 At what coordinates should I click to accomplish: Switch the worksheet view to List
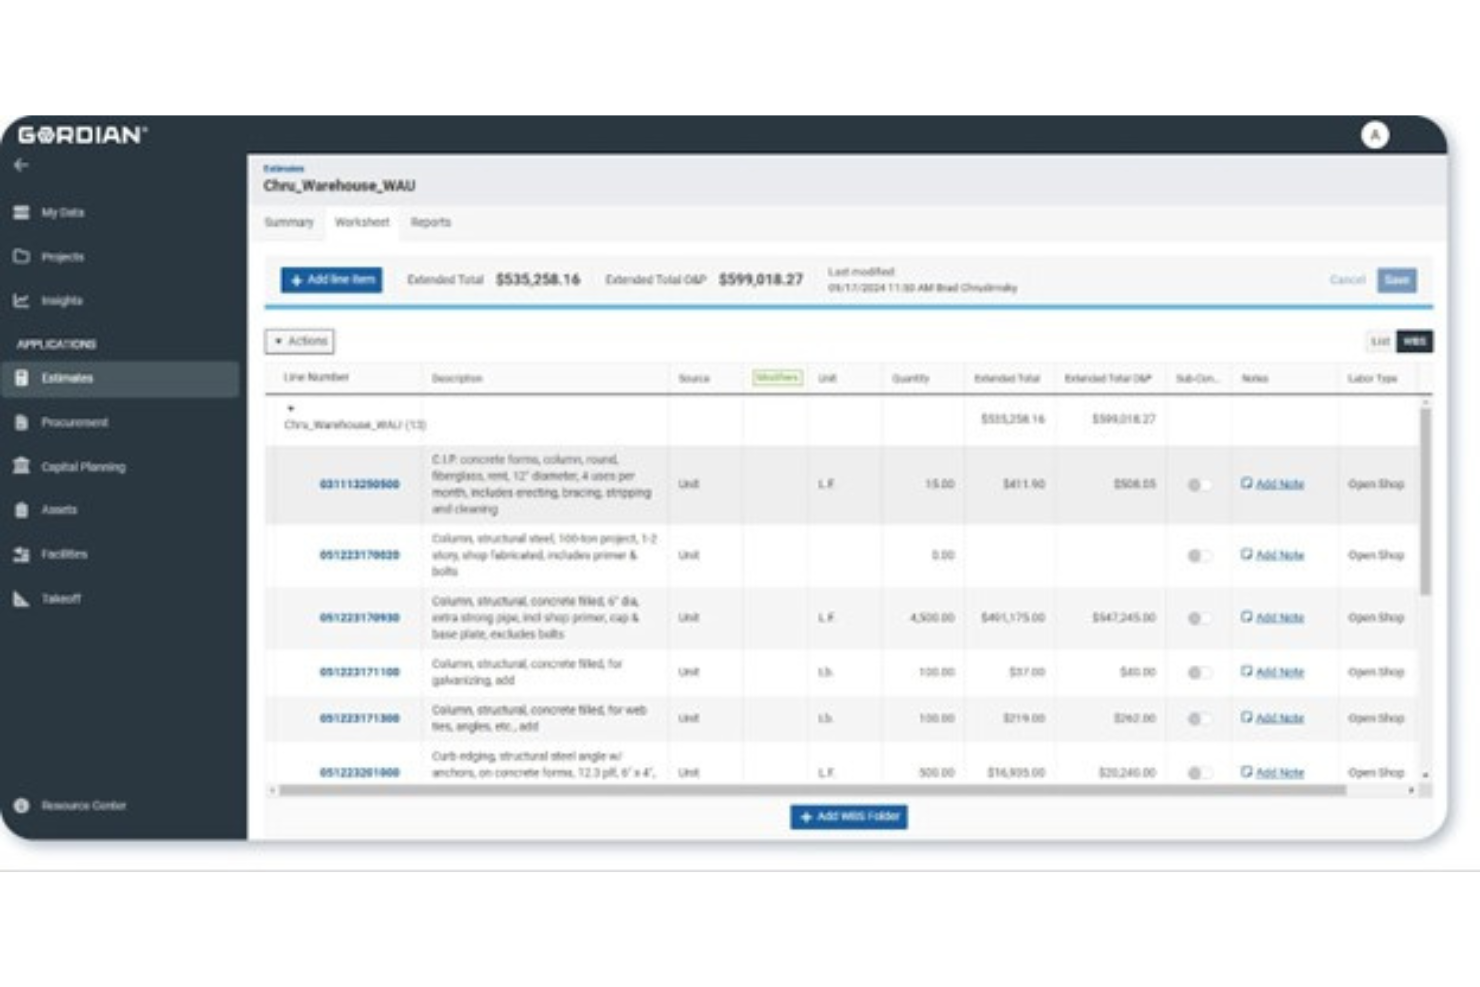coord(1379,341)
